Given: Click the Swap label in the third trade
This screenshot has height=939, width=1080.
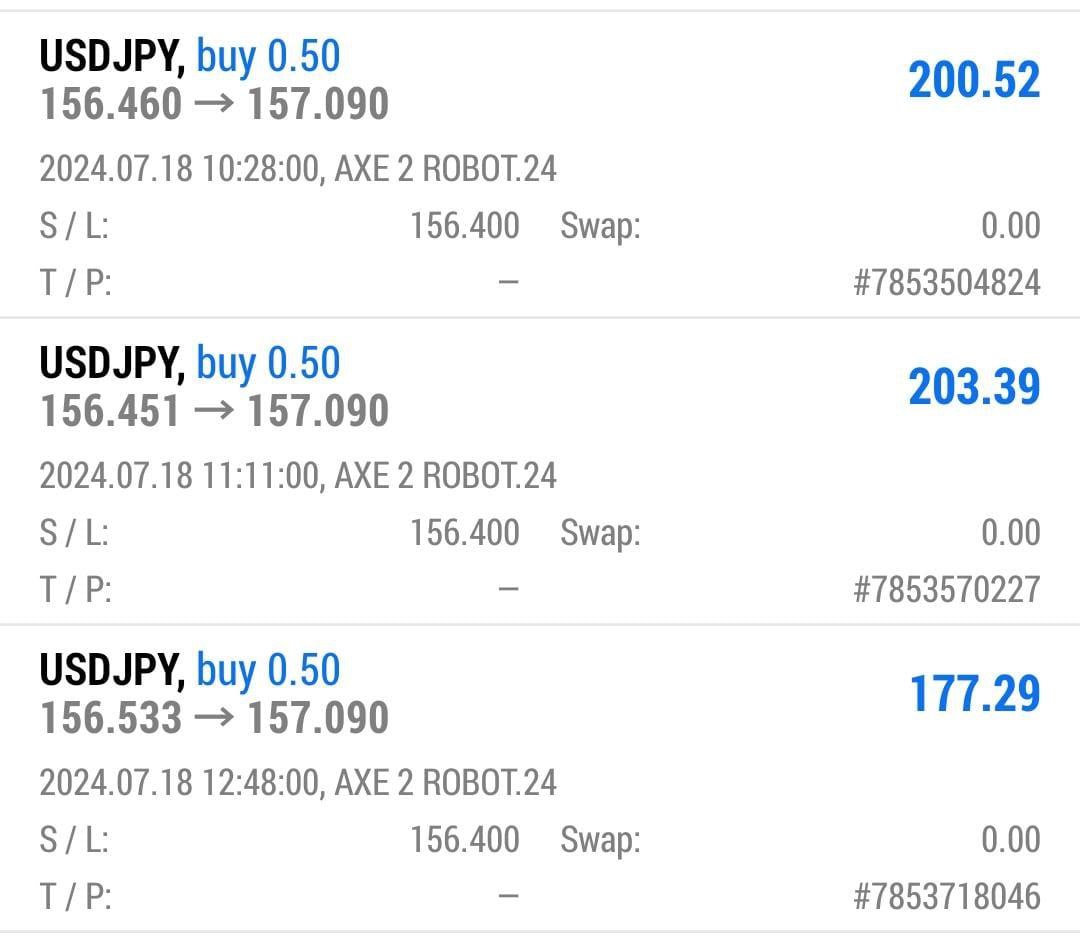Looking at the screenshot, I should [600, 840].
